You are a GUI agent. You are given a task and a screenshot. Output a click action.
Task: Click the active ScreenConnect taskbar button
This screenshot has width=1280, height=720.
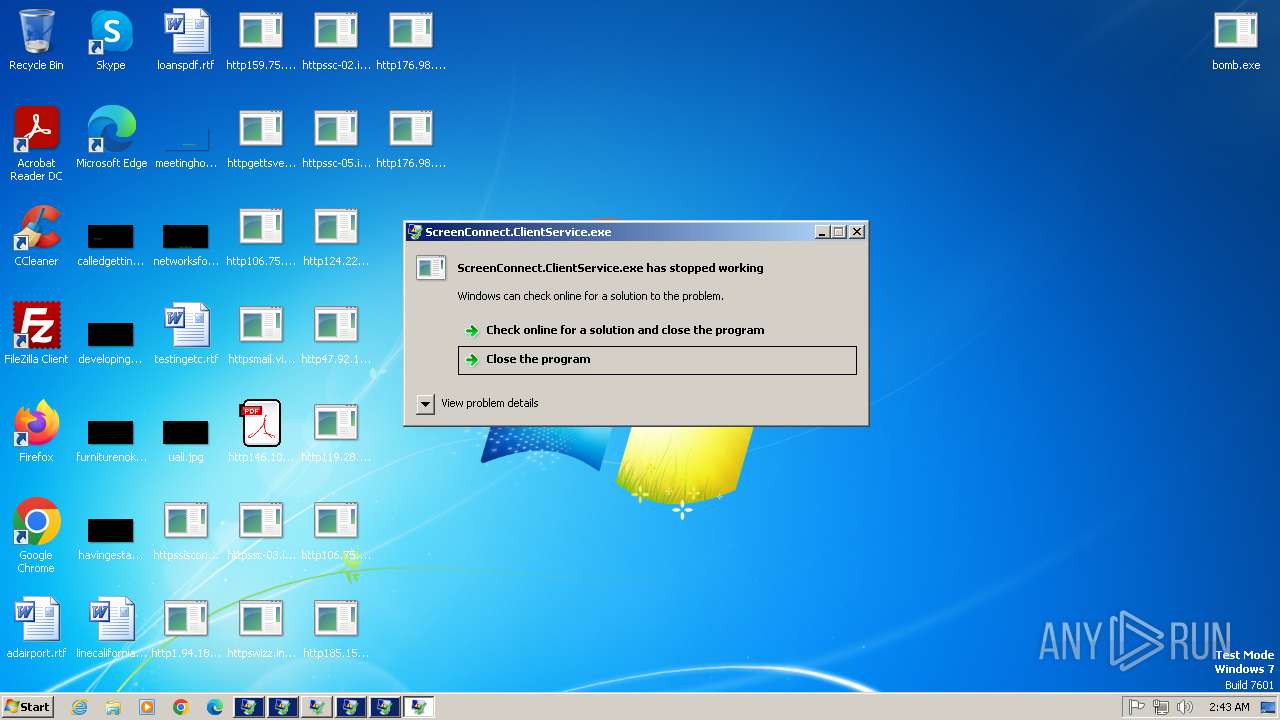tap(419, 707)
